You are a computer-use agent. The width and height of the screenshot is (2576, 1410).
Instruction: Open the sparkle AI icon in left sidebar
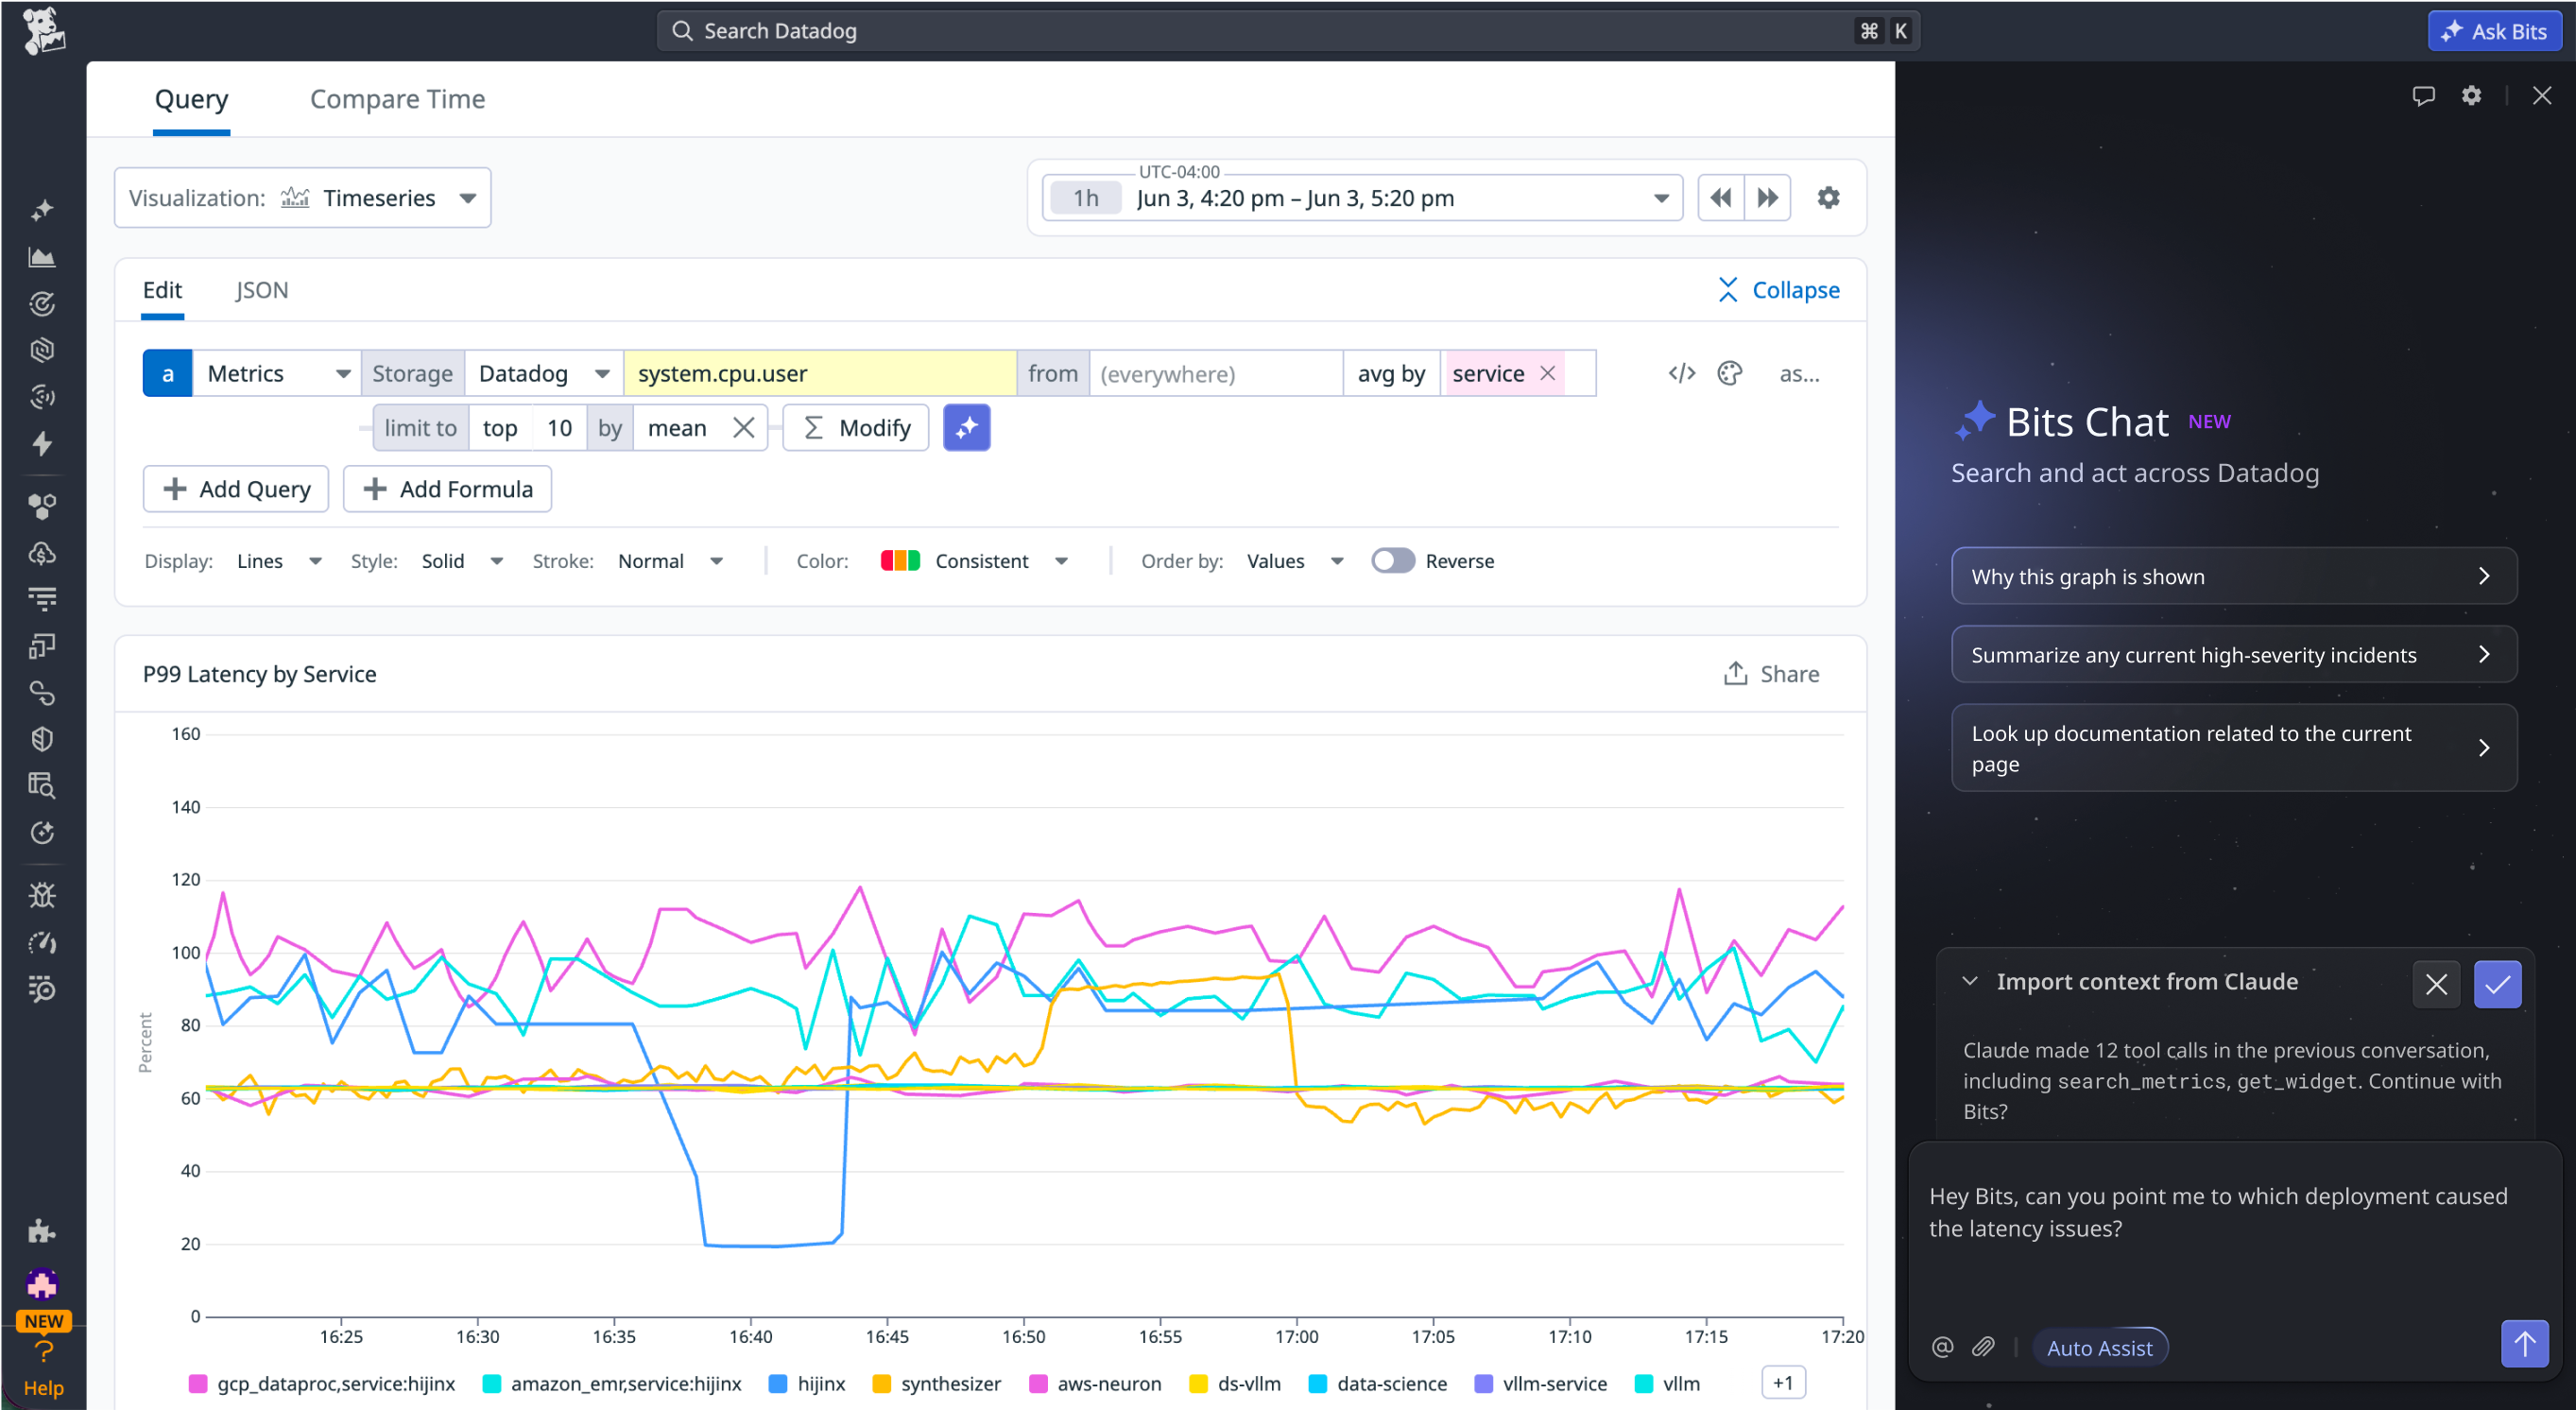click(x=42, y=210)
